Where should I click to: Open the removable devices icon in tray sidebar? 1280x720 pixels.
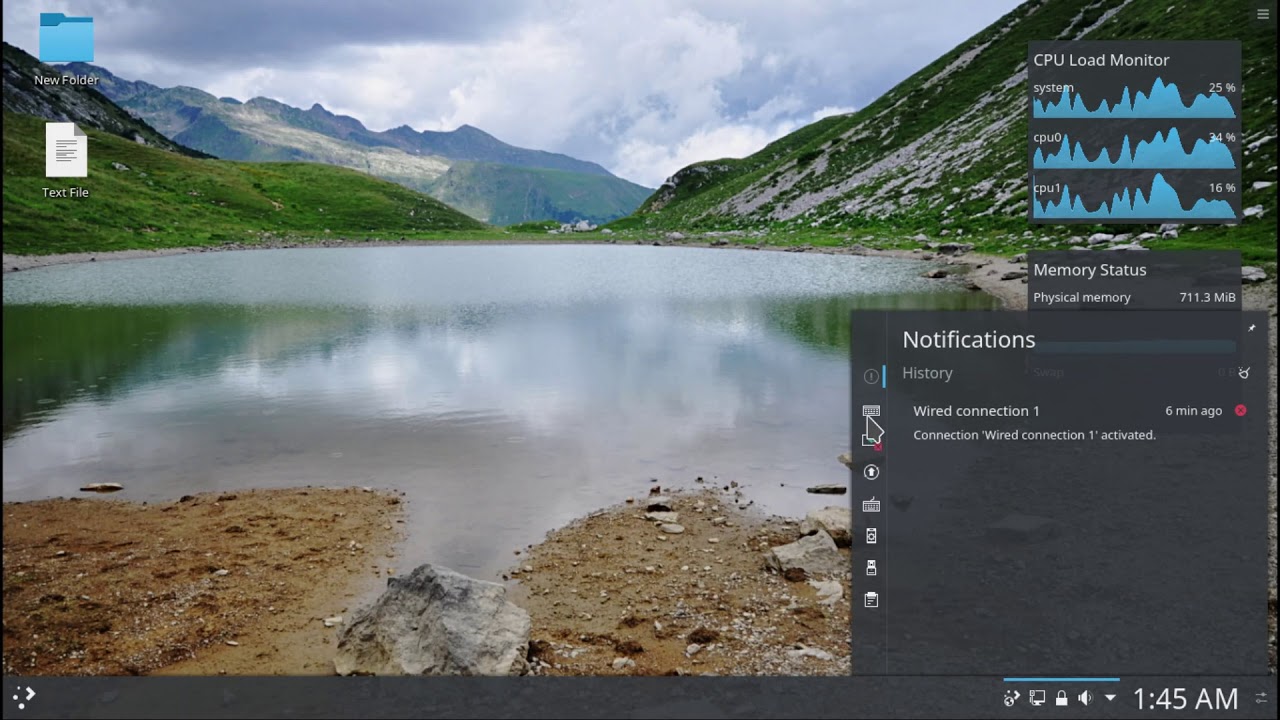pos(871,568)
